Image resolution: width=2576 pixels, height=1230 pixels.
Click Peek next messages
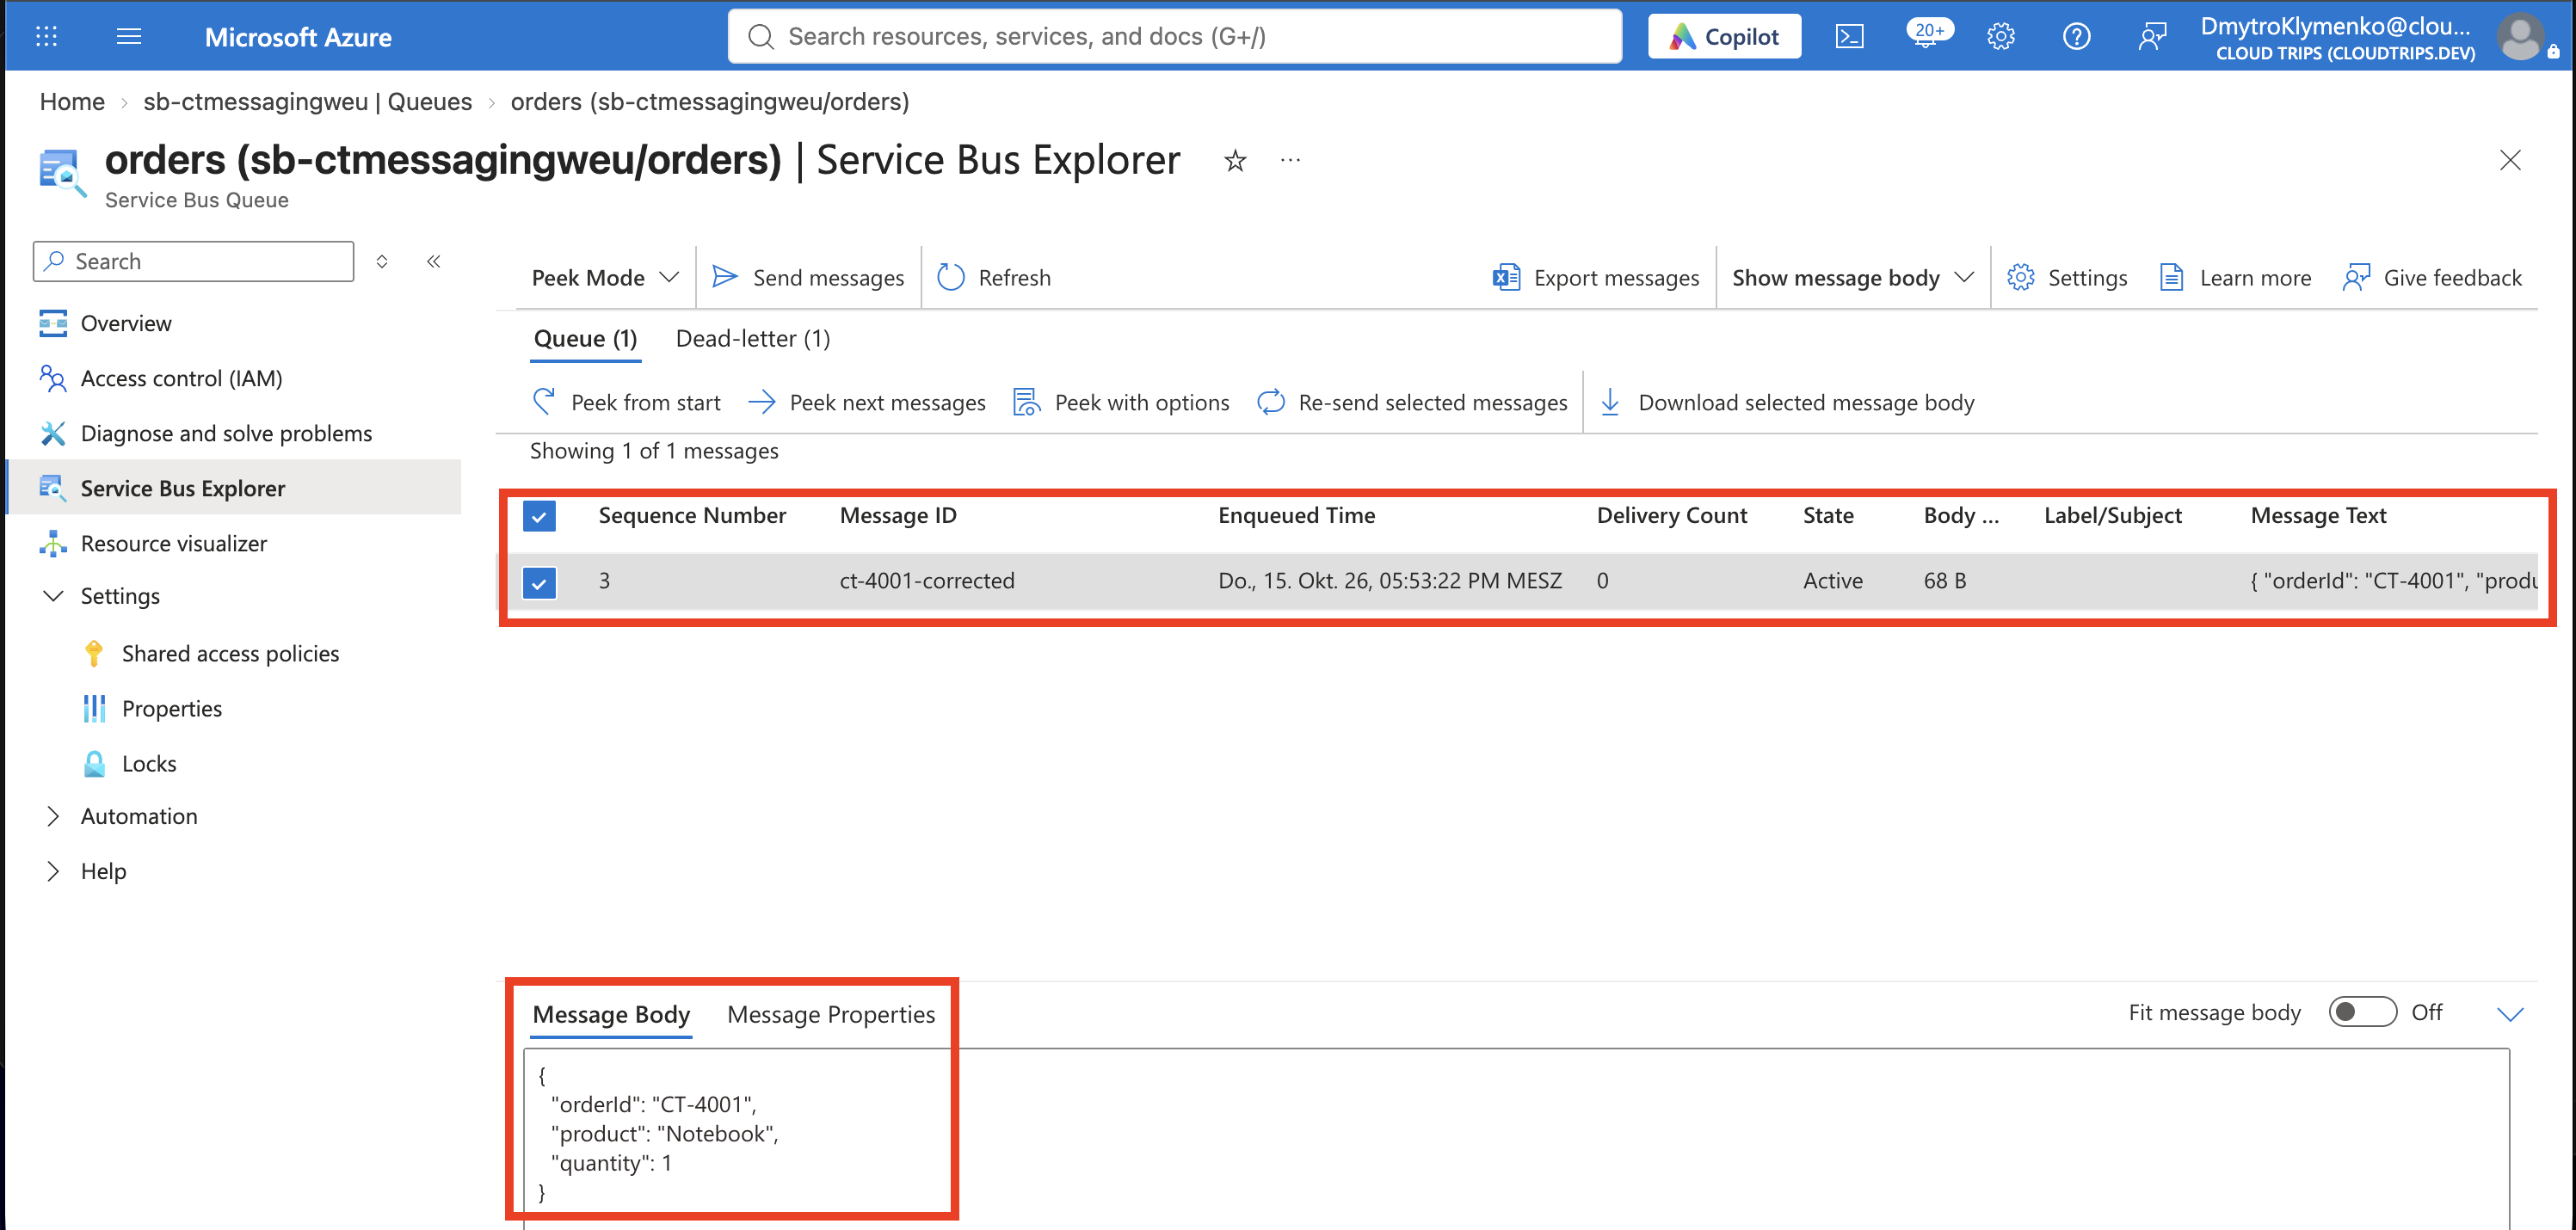point(867,402)
